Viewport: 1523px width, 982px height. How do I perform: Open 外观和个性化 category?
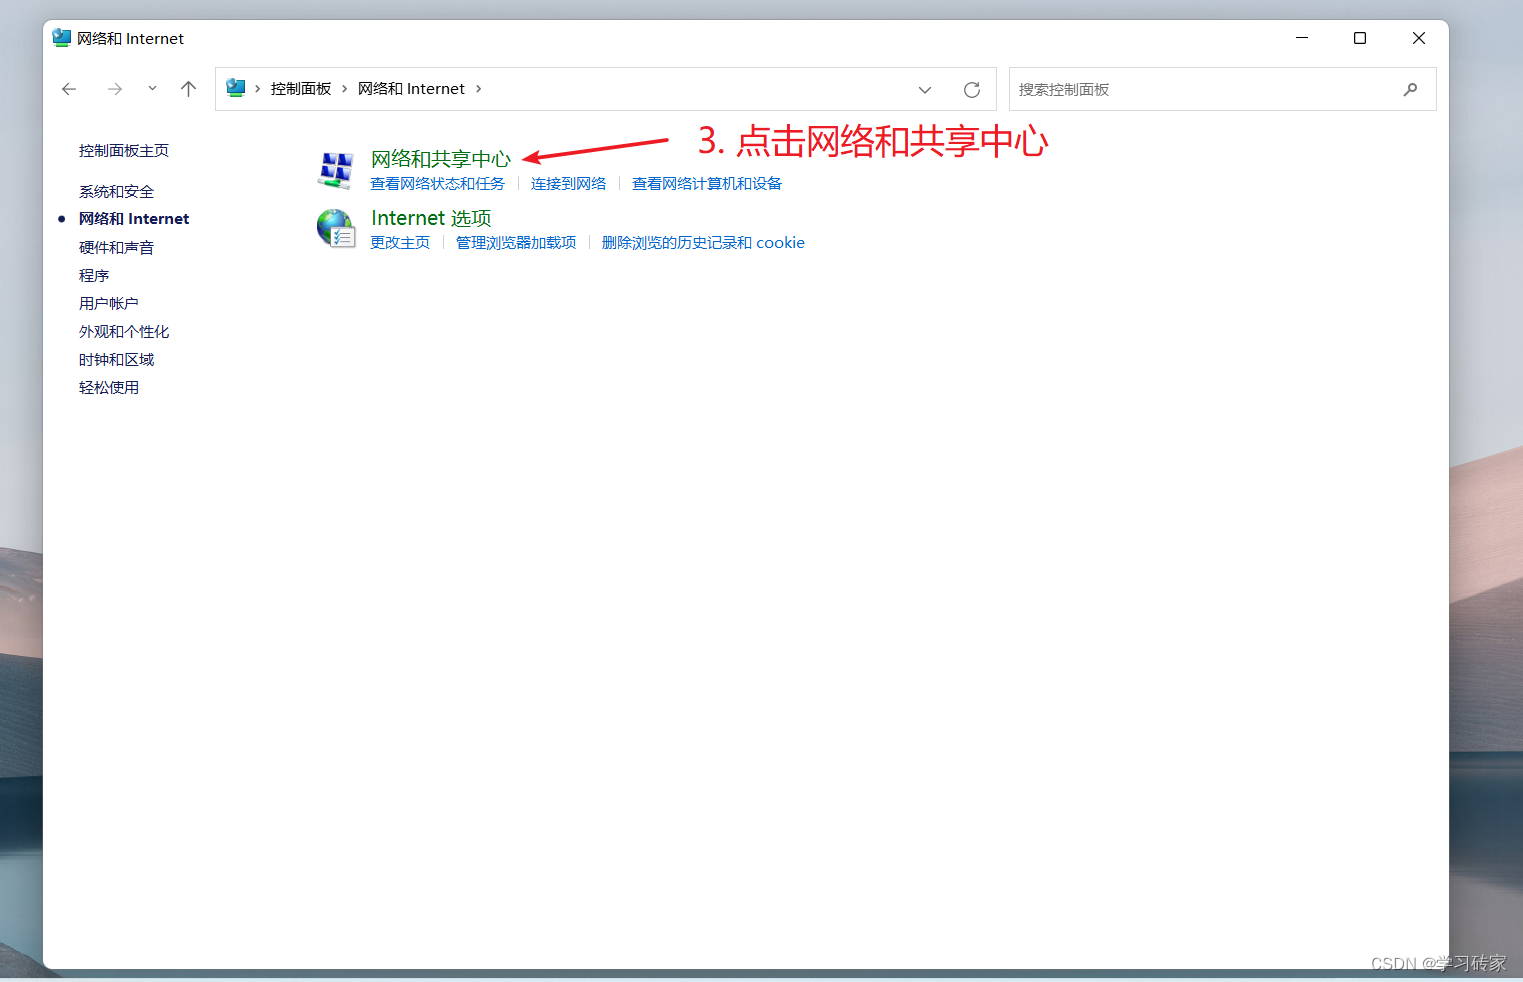(x=124, y=332)
